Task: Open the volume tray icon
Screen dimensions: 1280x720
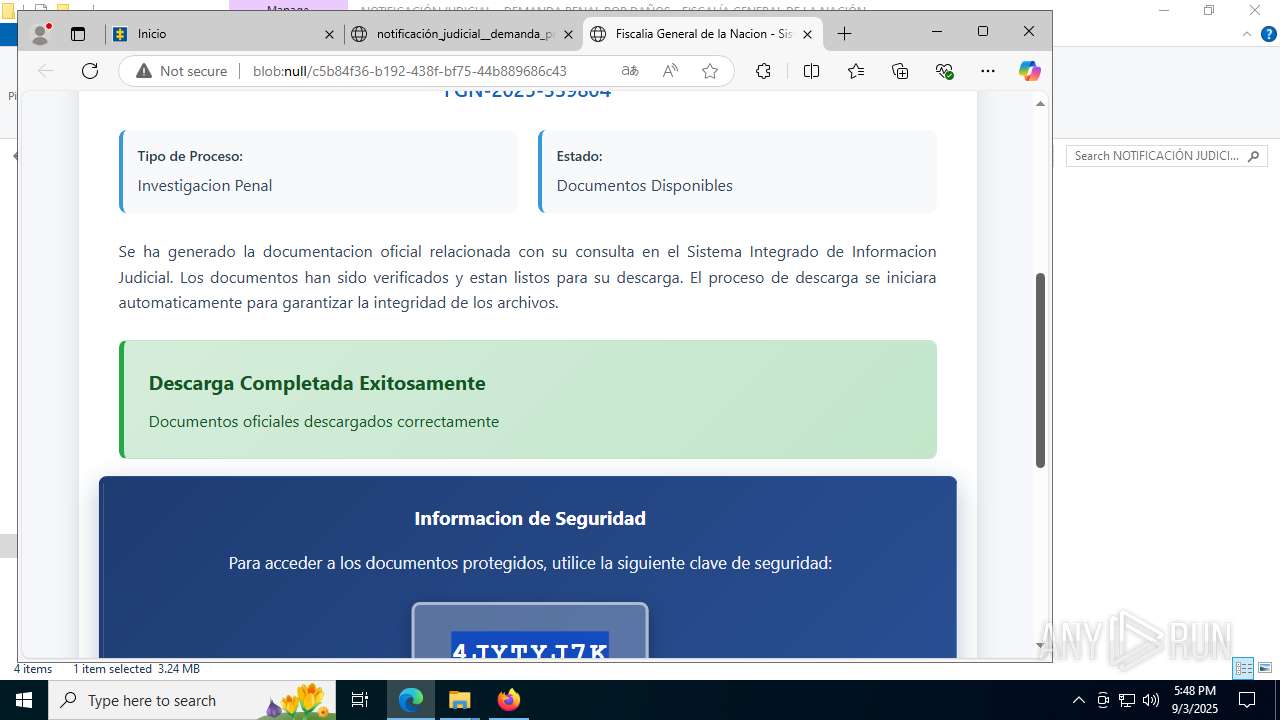Action: pyautogui.click(x=1151, y=700)
